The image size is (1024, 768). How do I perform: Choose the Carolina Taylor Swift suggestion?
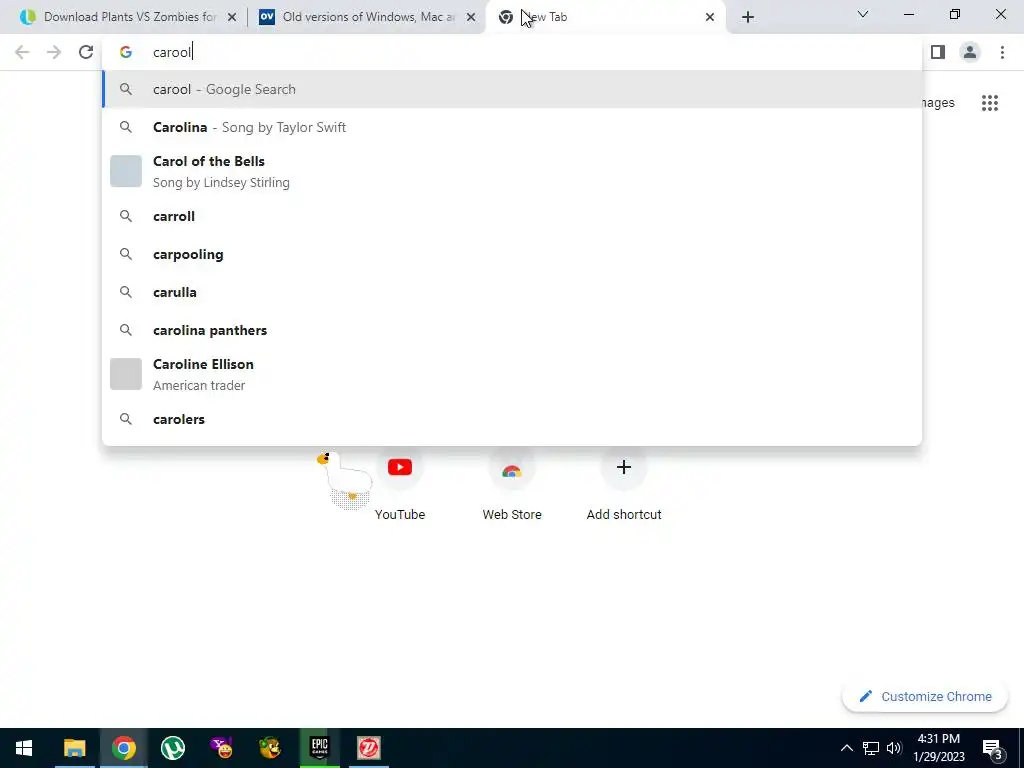point(512,127)
